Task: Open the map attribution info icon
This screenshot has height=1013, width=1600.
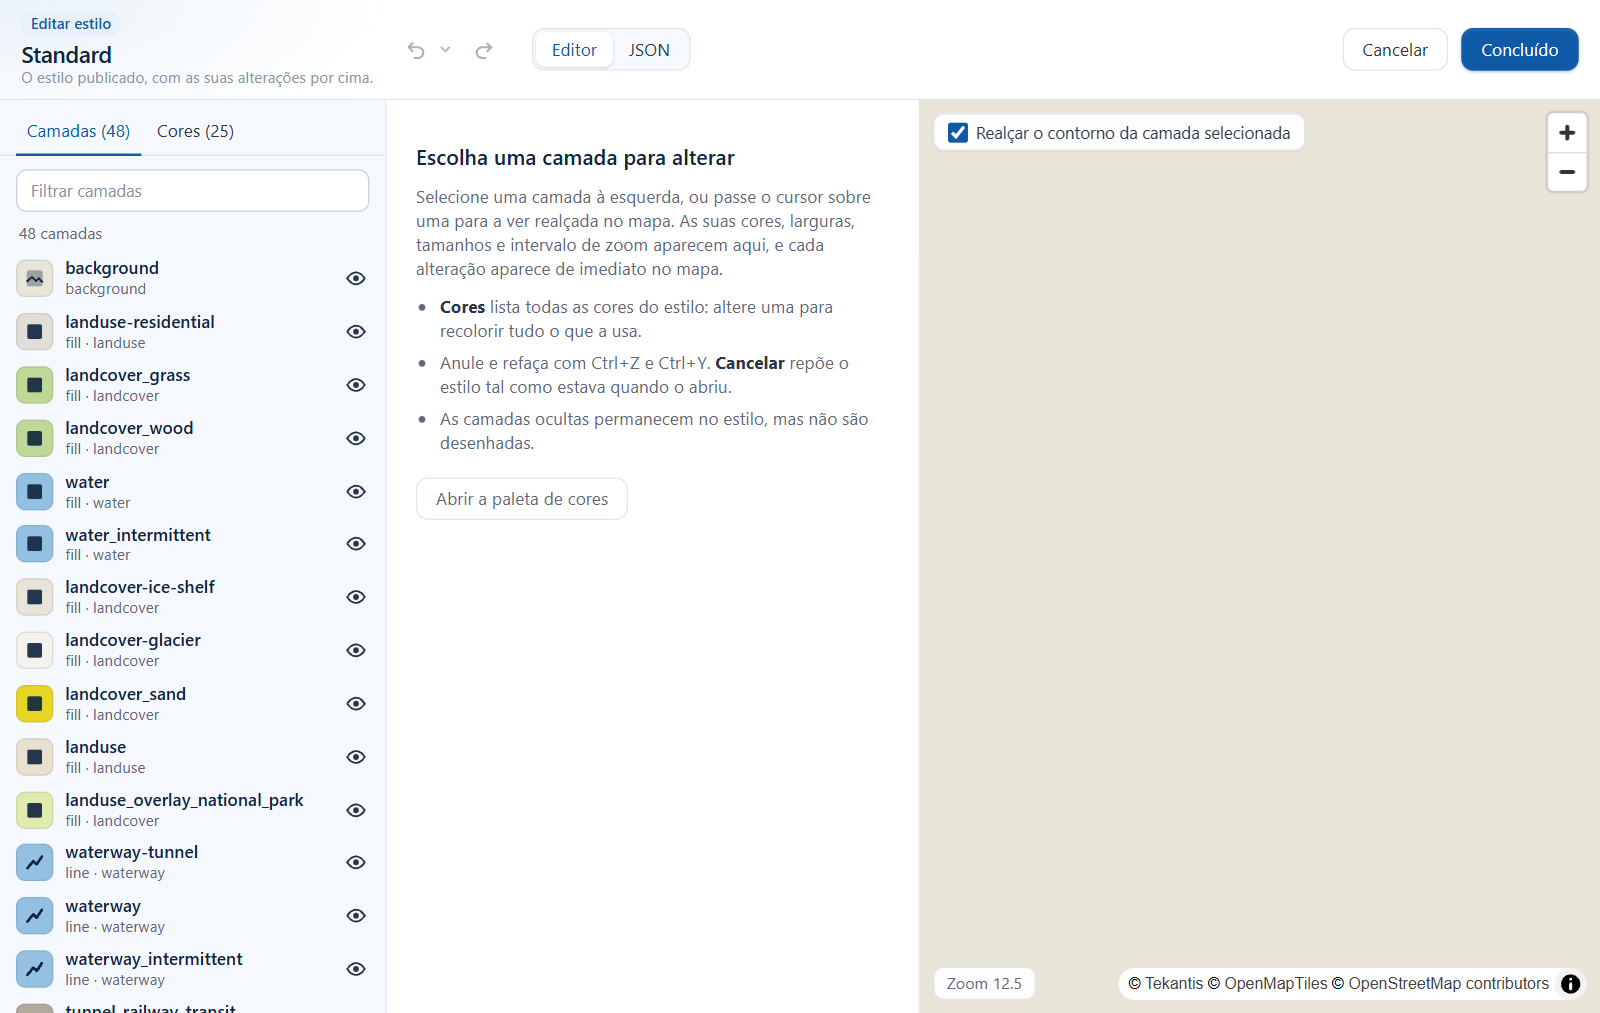Action: point(1571,984)
